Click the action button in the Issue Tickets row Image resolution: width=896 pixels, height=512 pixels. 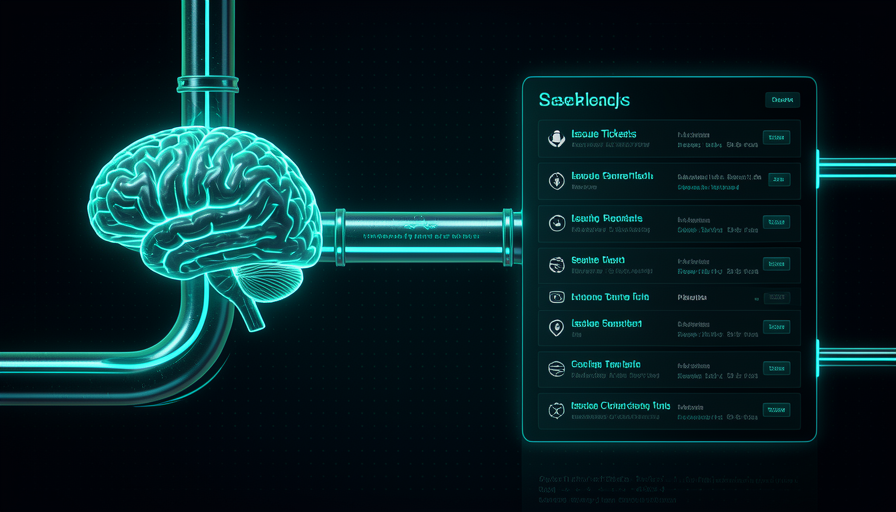pos(776,137)
